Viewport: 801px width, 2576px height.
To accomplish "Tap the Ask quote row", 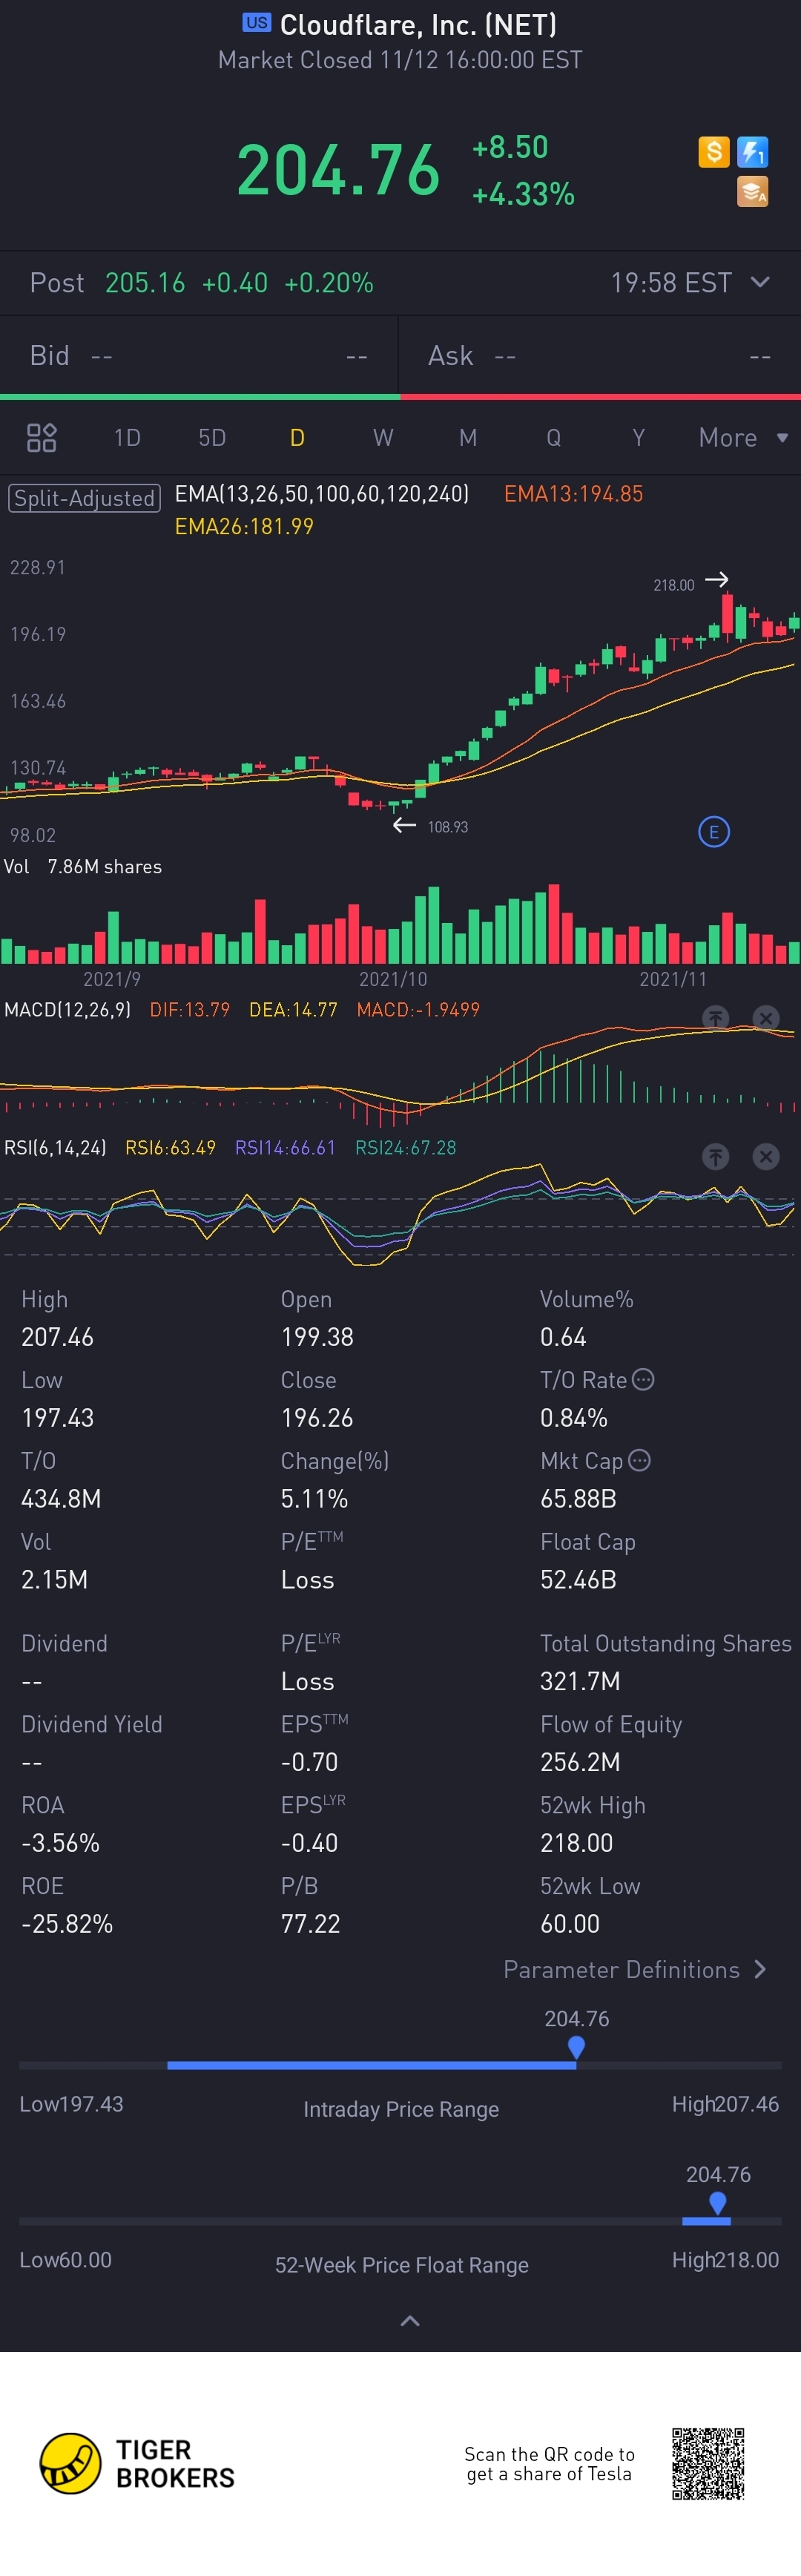I will (600, 356).
